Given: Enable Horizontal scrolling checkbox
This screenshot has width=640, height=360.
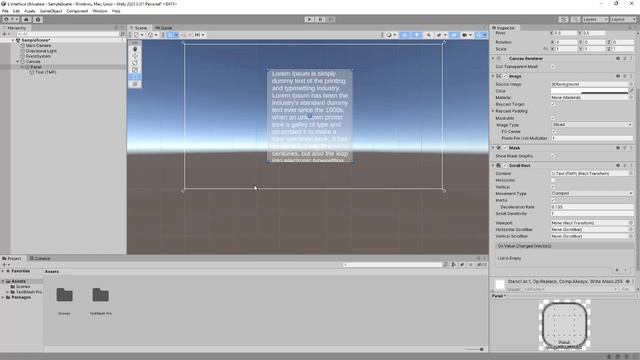Looking at the screenshot, I should [x=553, y=180].
